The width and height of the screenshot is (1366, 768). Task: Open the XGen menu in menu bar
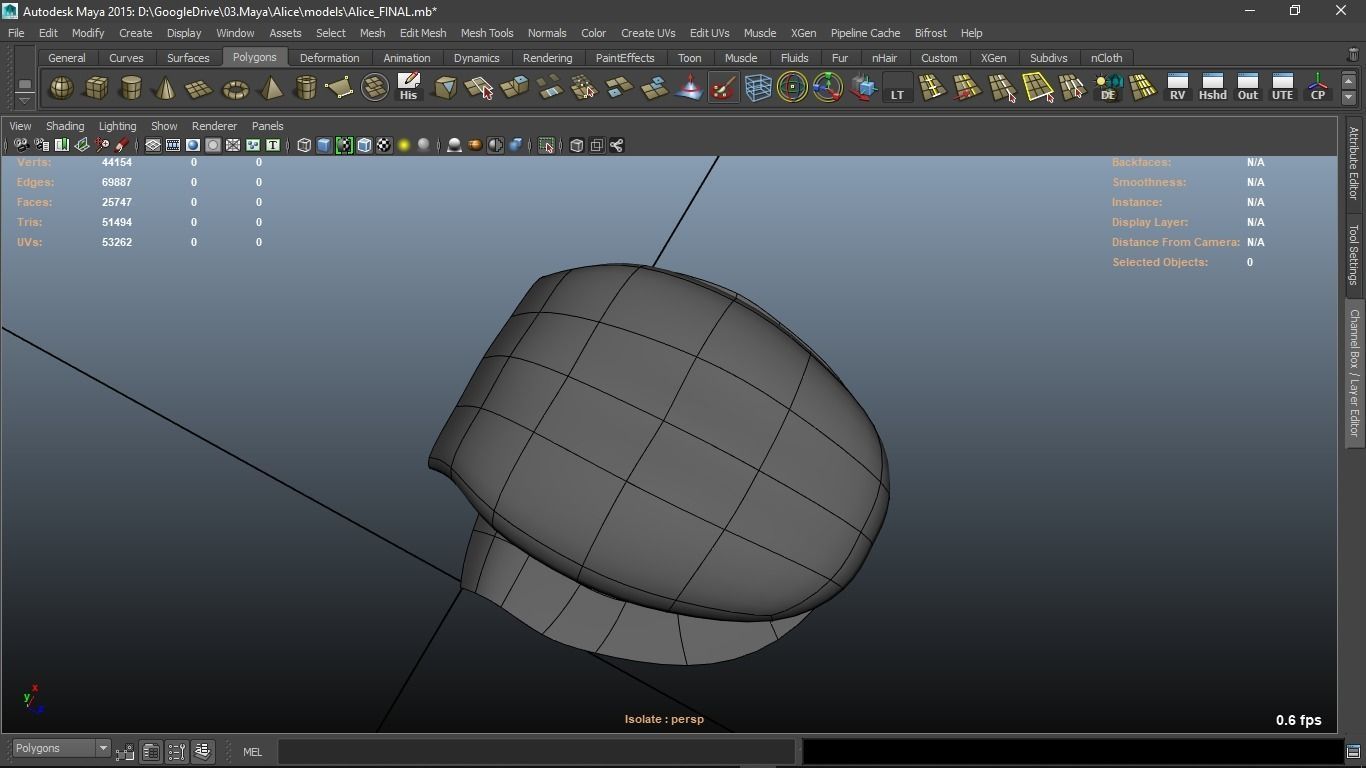point(803,33)
